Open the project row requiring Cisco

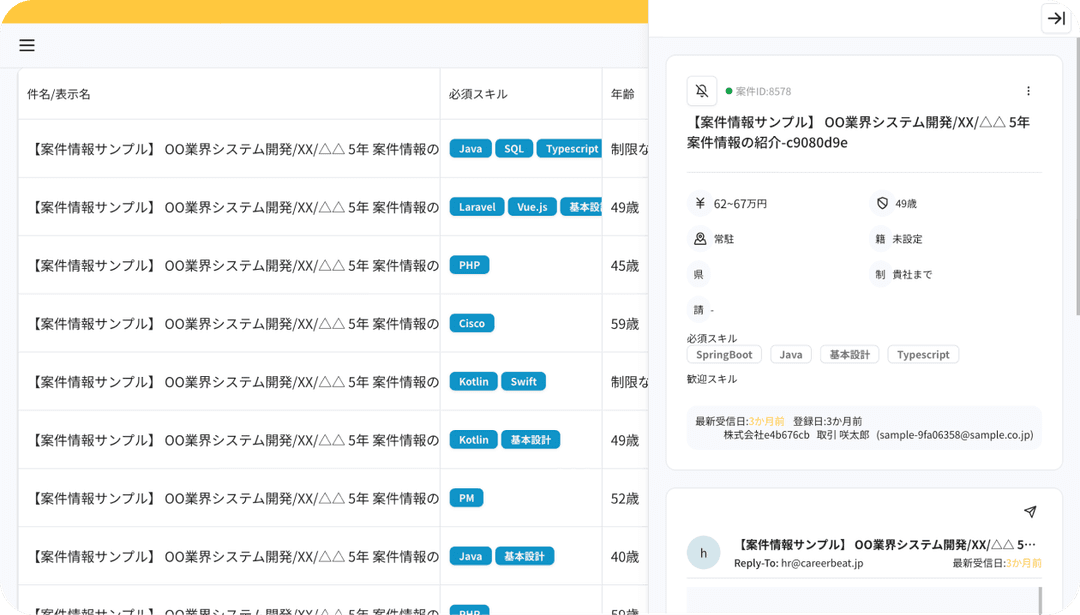coord(333,324)
